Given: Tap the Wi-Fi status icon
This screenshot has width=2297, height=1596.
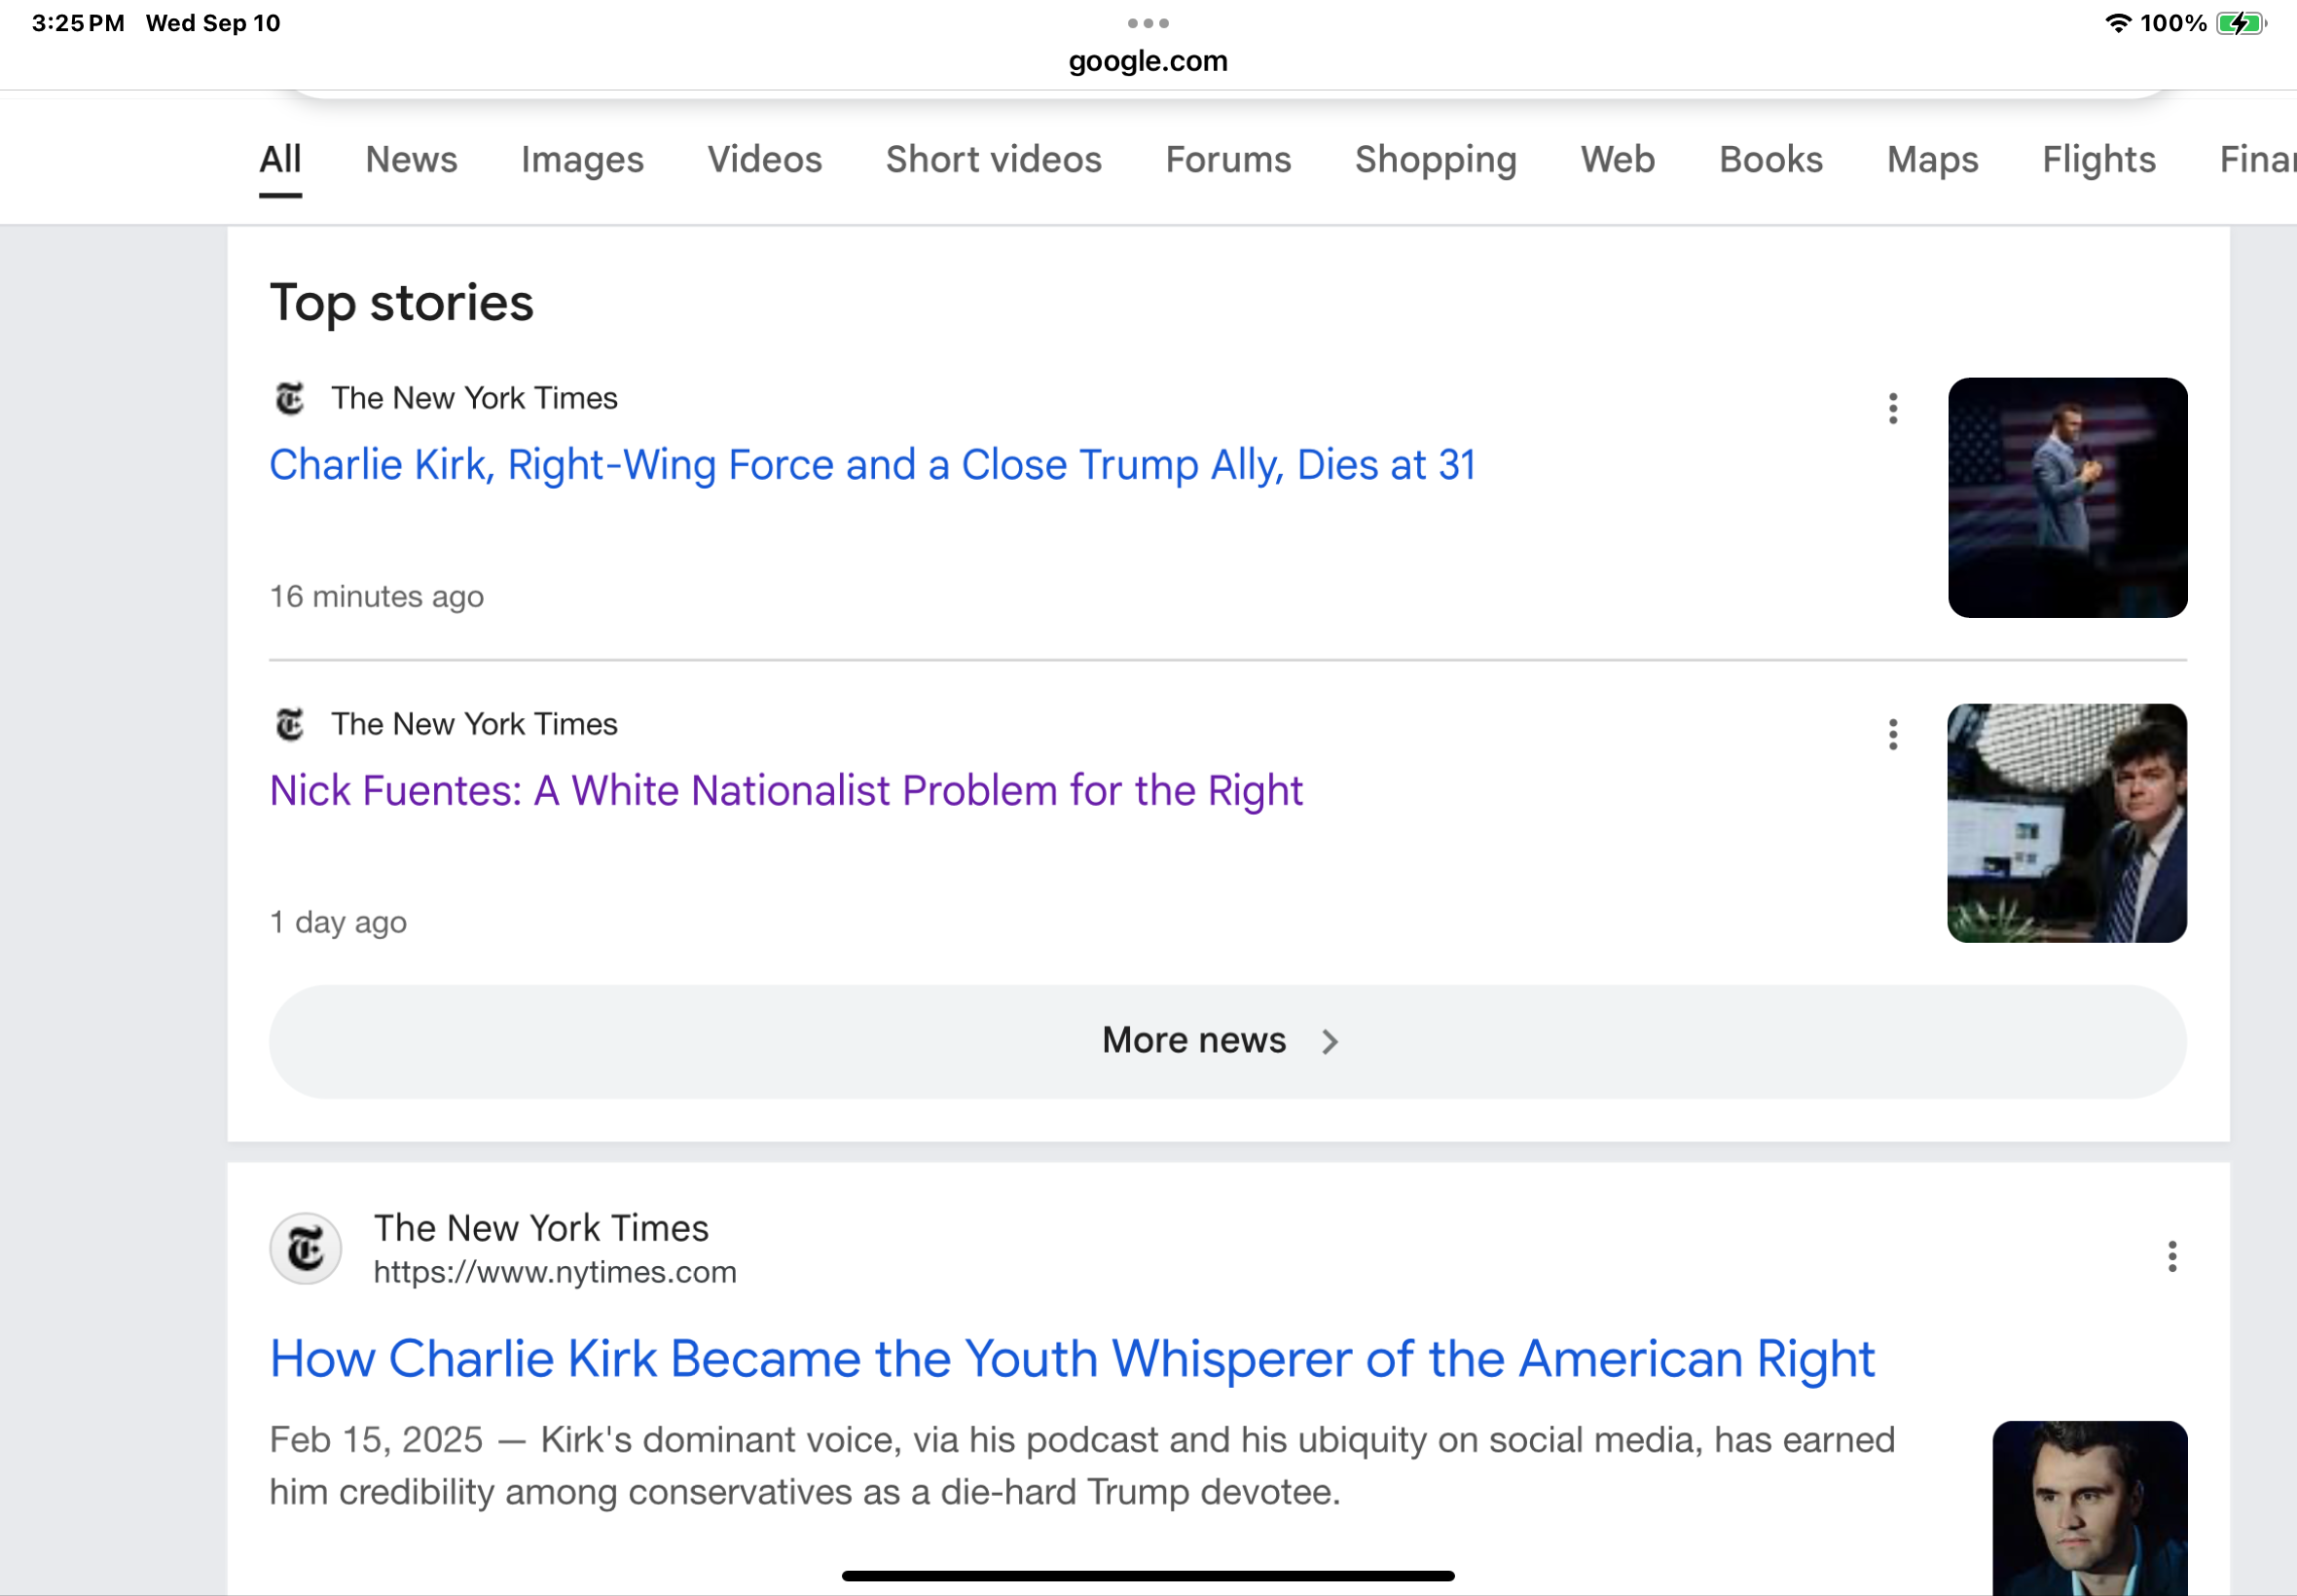Looking at the screenshot, I should pyautogui.click(x=2118, y=23).
